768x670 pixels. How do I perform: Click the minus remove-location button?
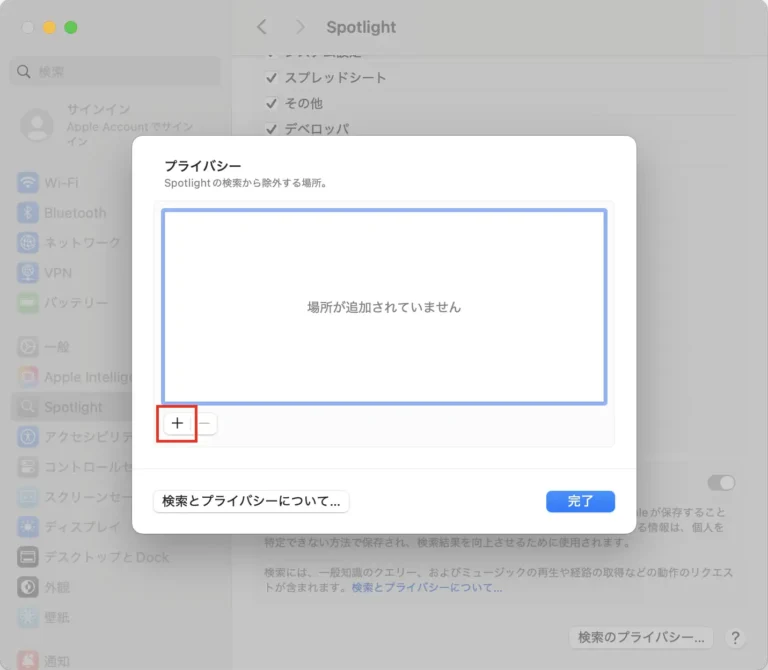coord(205,423)
